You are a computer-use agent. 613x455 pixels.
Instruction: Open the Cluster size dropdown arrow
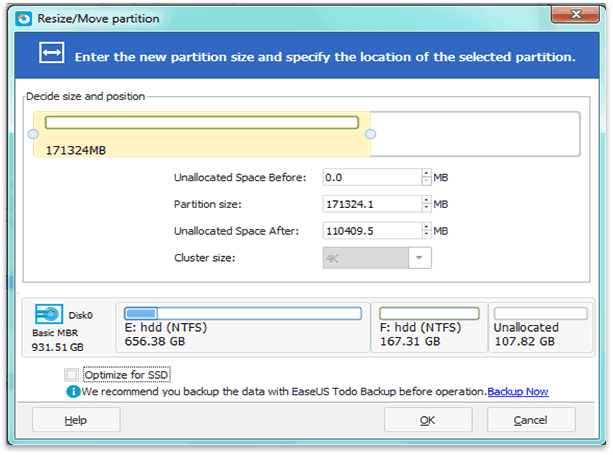click(x=419, y=258)
